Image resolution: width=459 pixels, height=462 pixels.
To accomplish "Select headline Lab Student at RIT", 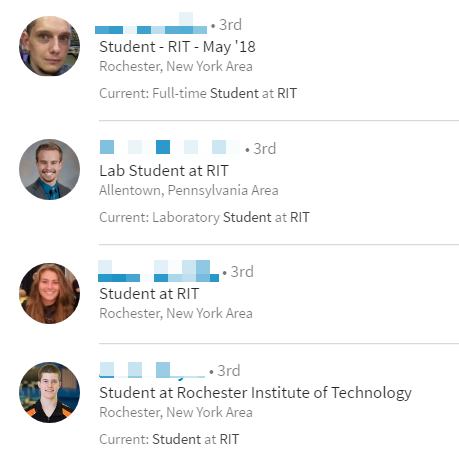I will 164,171.
